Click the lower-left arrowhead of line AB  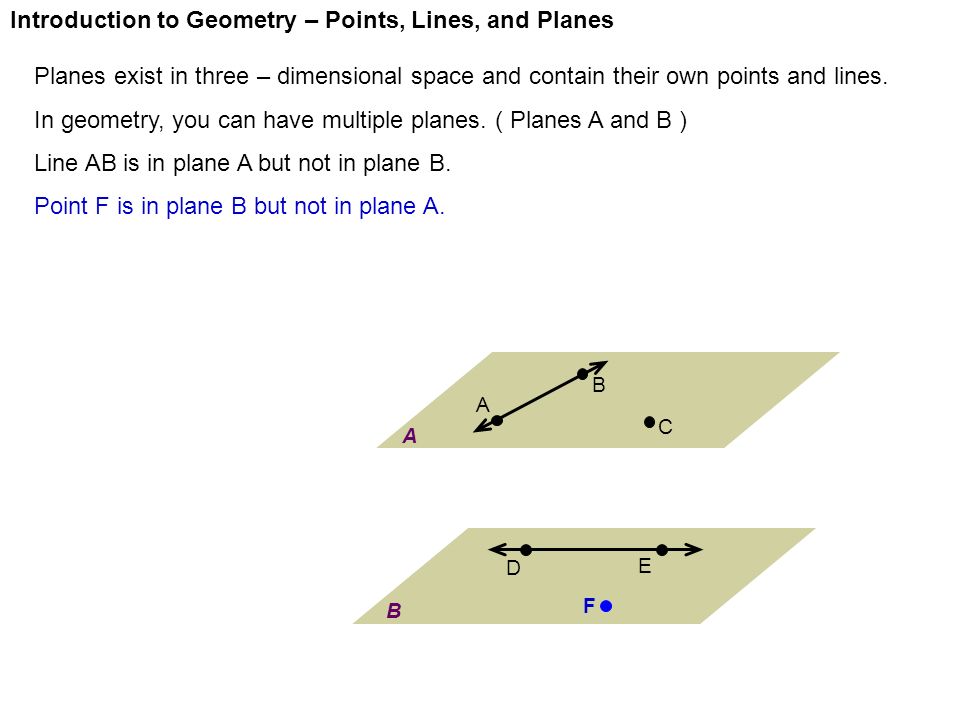[x=482, y=427]
